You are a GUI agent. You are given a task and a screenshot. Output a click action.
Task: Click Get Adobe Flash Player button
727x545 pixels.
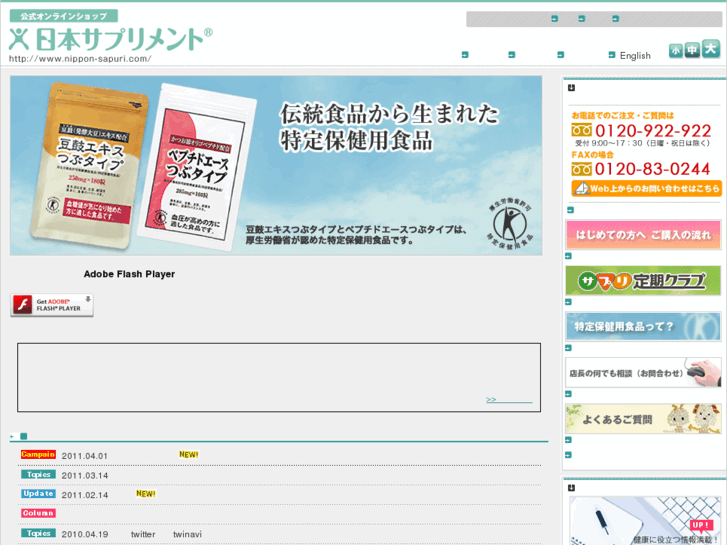52,305
